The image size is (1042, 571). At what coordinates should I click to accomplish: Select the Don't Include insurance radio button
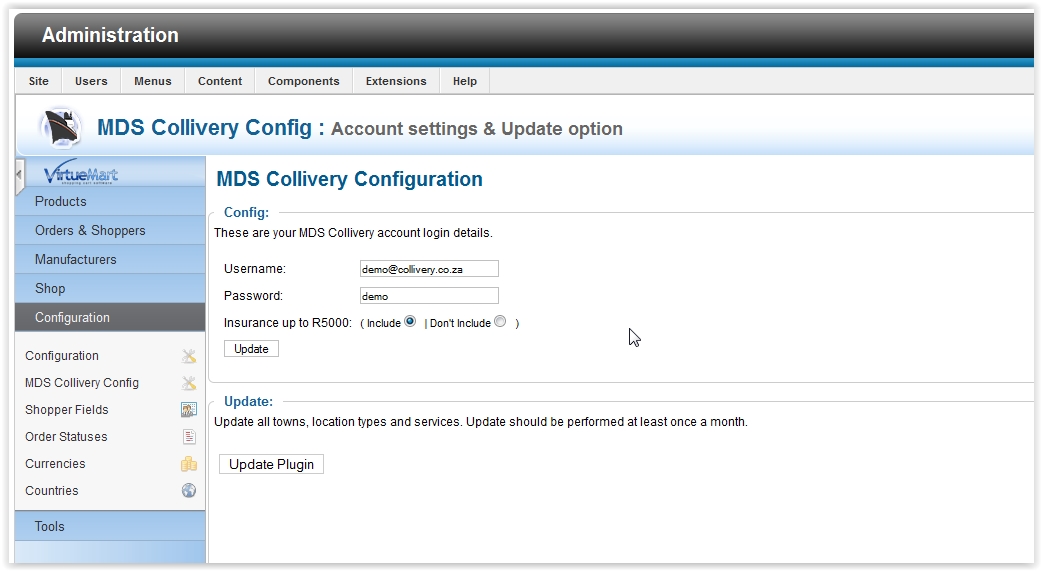click(500, 322)
